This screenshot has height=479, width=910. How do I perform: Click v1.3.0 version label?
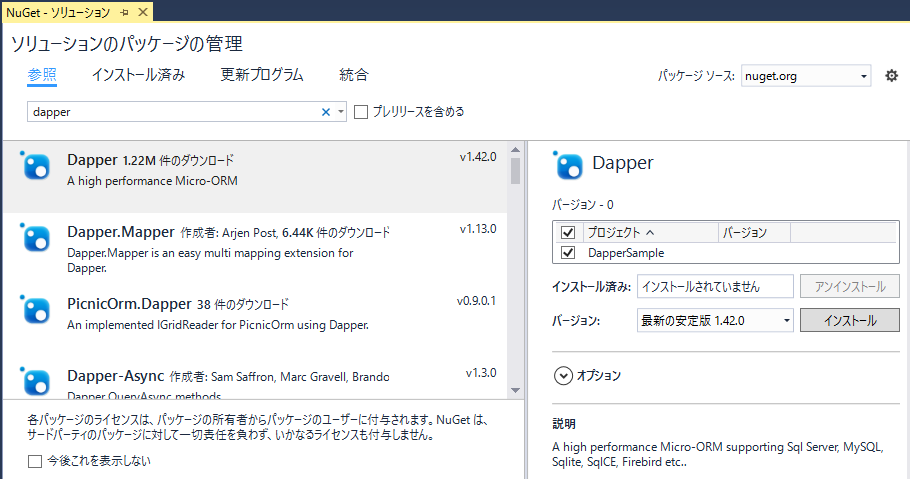click(x=481, y=373)
